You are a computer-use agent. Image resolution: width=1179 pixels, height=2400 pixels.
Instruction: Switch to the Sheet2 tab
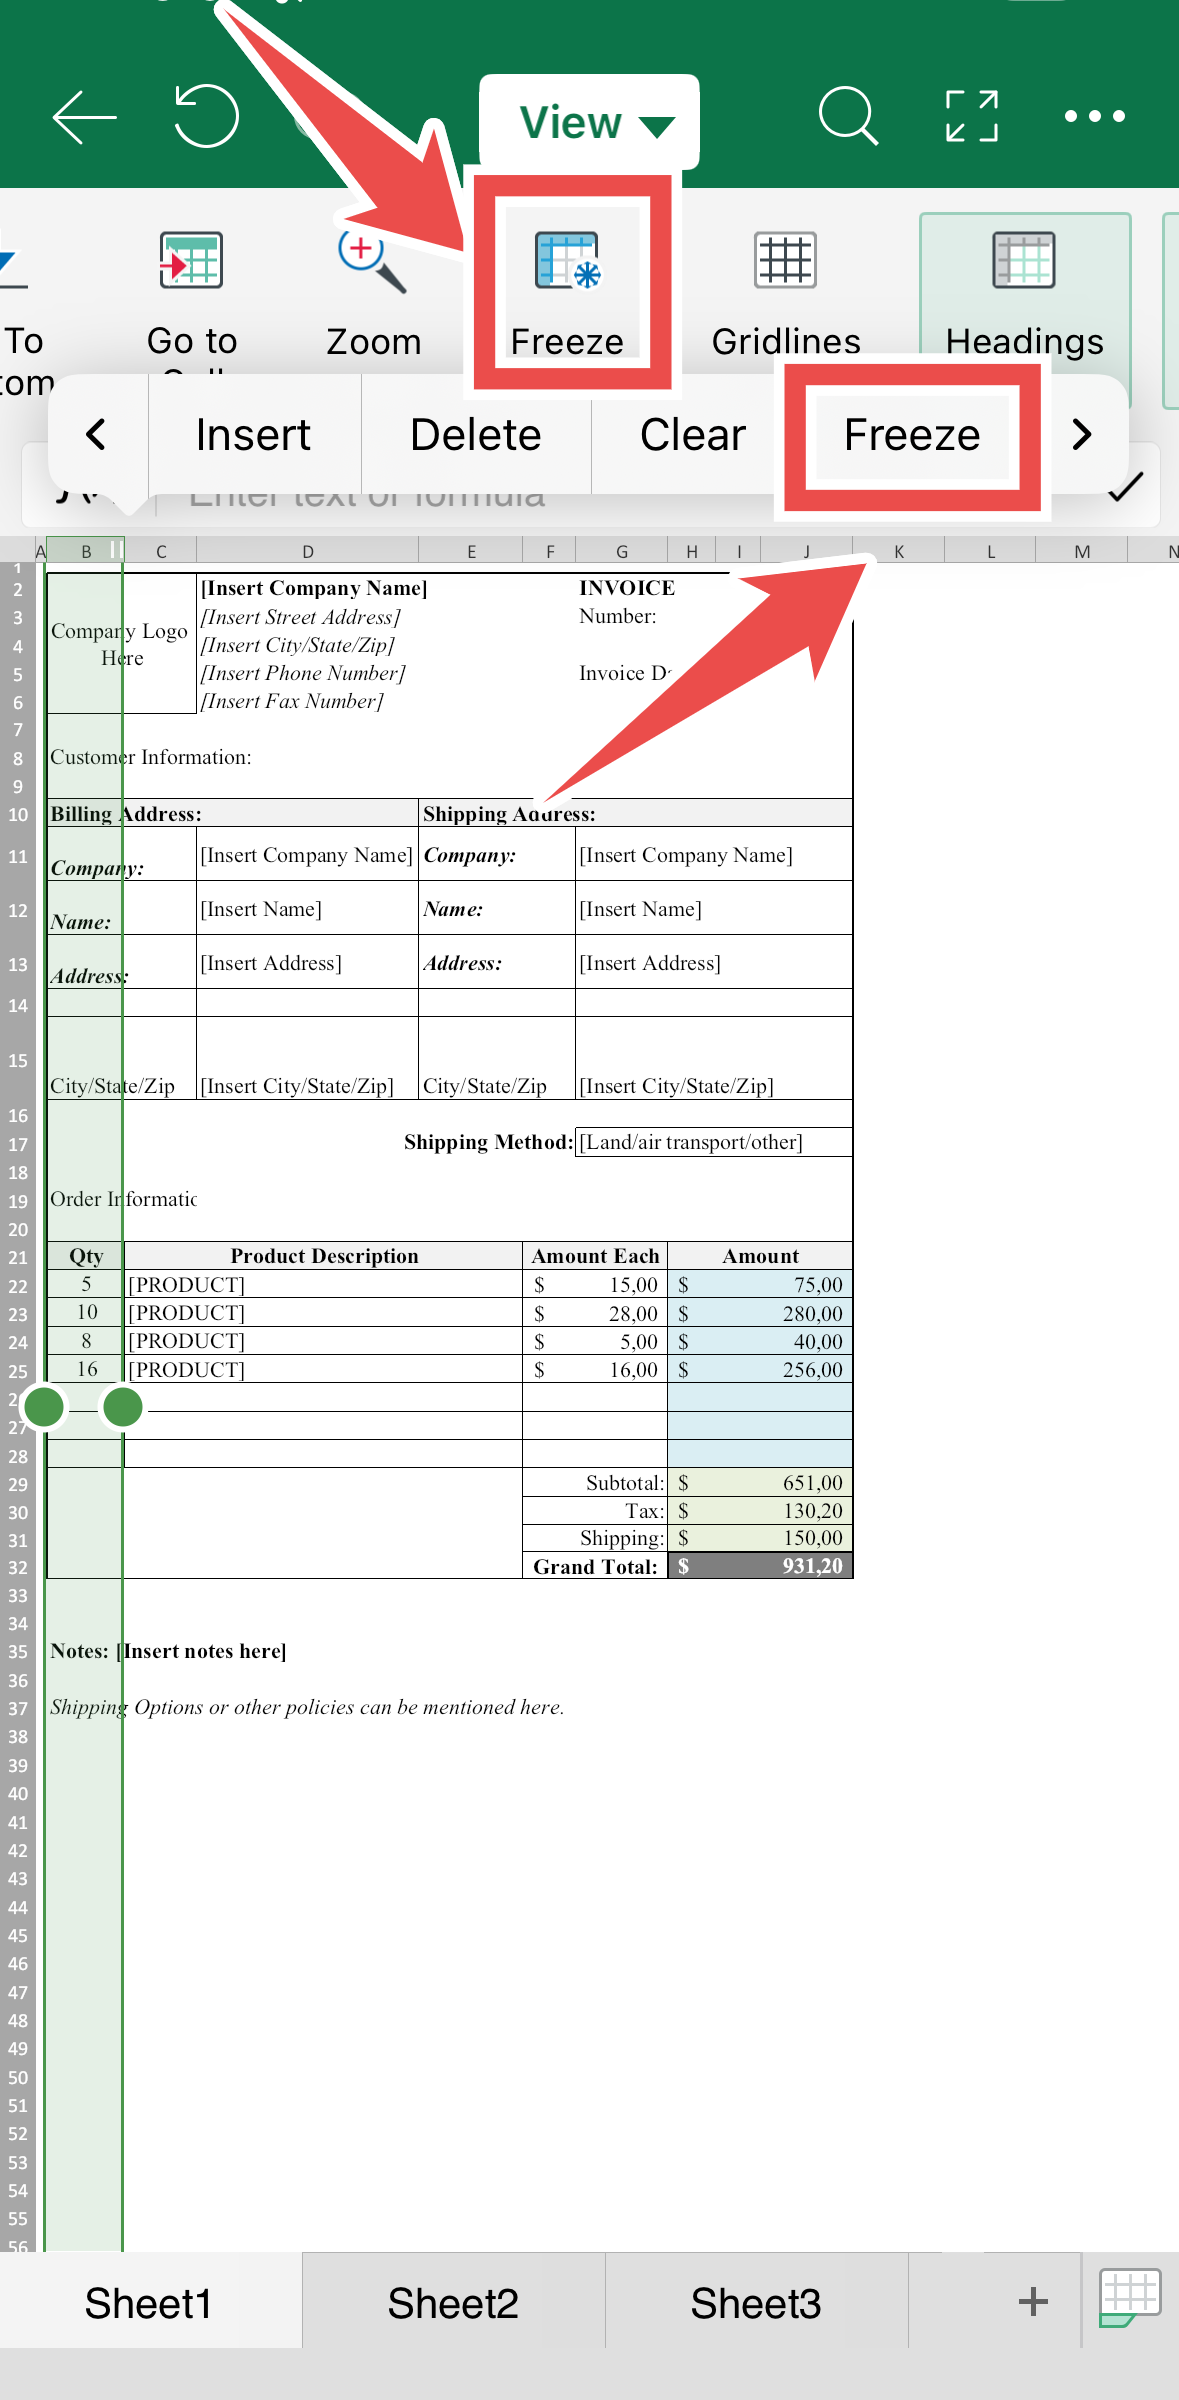[x=453, y=2303]
